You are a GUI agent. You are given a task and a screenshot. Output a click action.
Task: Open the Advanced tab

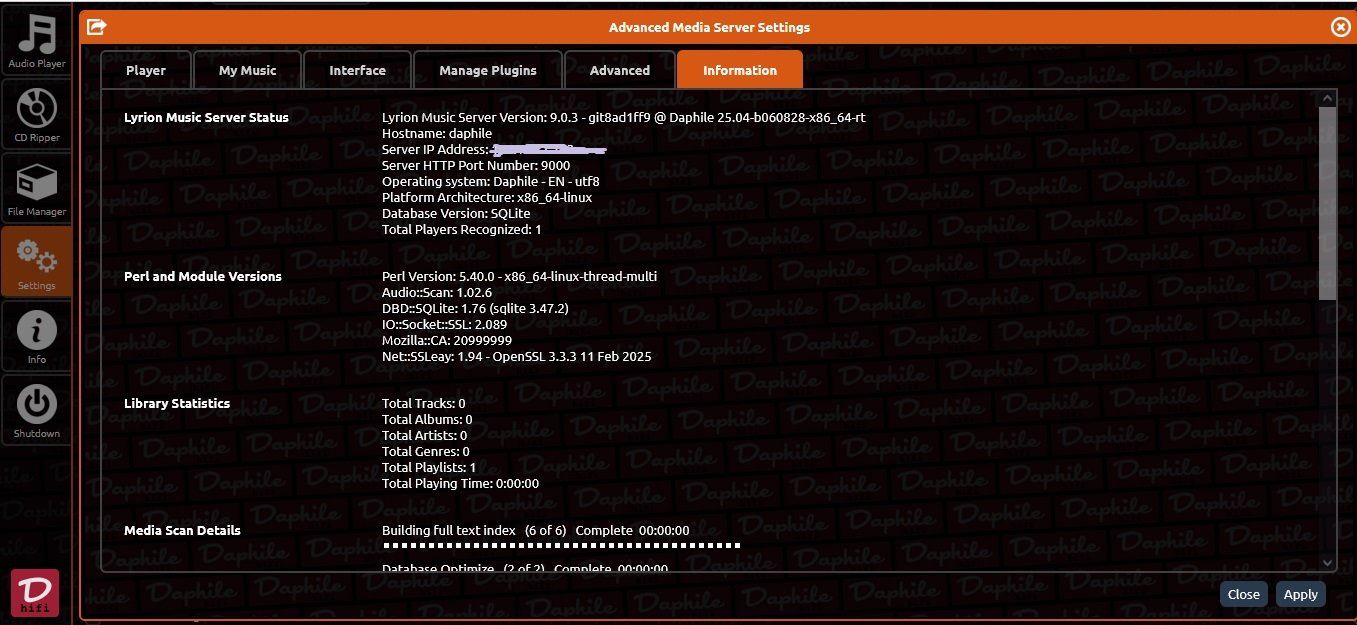[x=620, y=70]
